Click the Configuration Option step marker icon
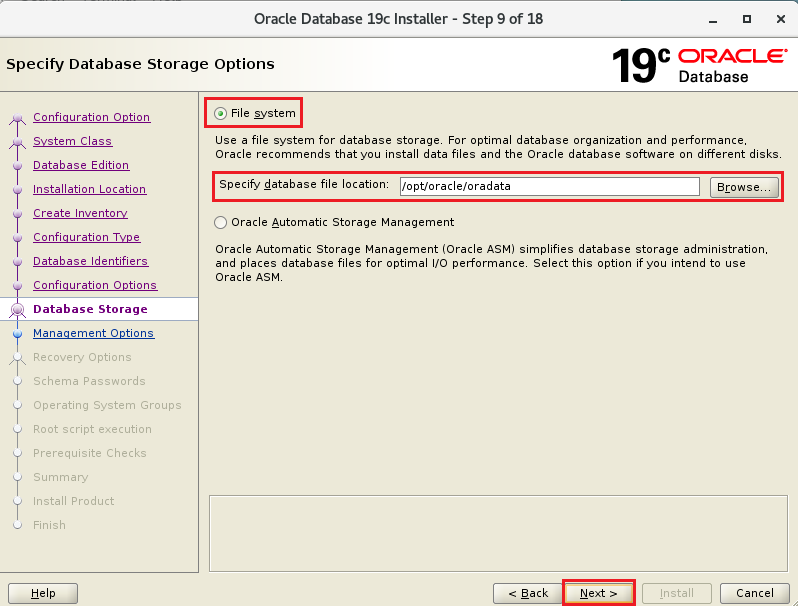The image size is (798, 606). coord(18,119)
